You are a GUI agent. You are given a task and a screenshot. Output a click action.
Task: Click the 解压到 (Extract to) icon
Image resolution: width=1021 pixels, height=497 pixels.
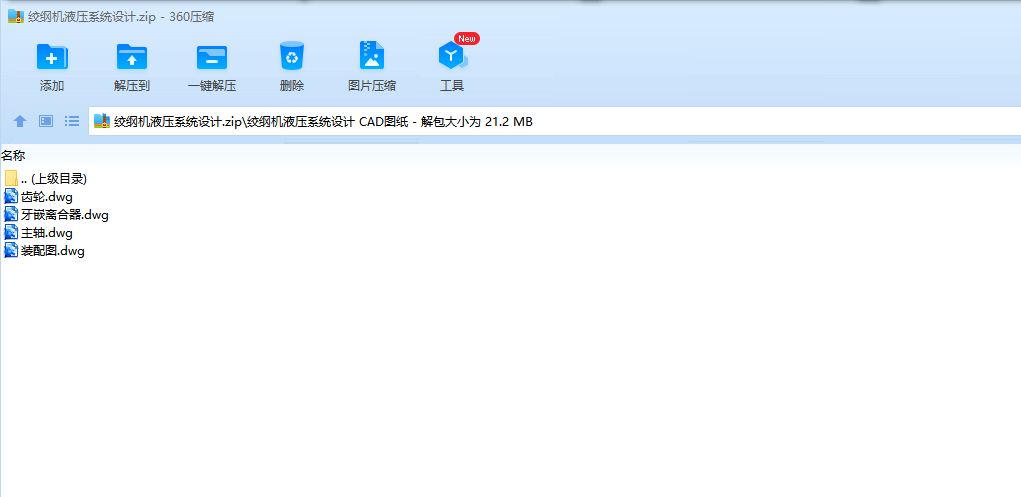click(132, 56)
